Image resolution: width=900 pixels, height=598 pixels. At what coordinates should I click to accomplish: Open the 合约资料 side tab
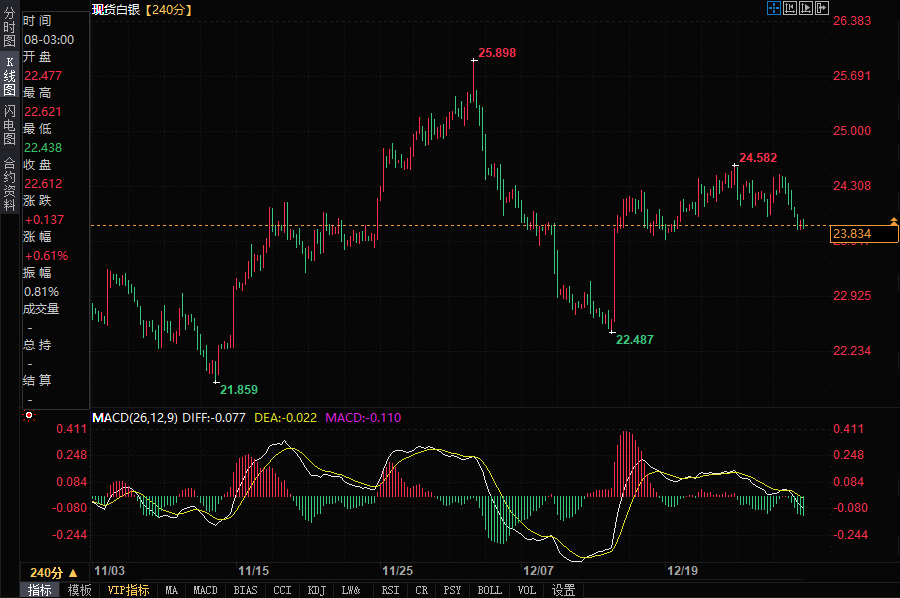pyautogui.click(x=9, y=176)
